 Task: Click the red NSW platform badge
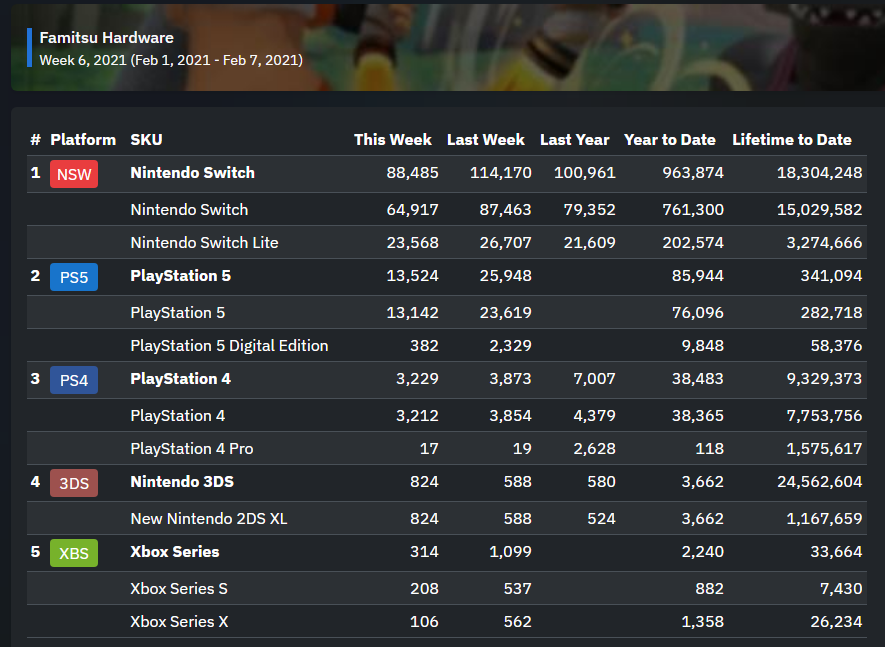(x=74, y=174)
